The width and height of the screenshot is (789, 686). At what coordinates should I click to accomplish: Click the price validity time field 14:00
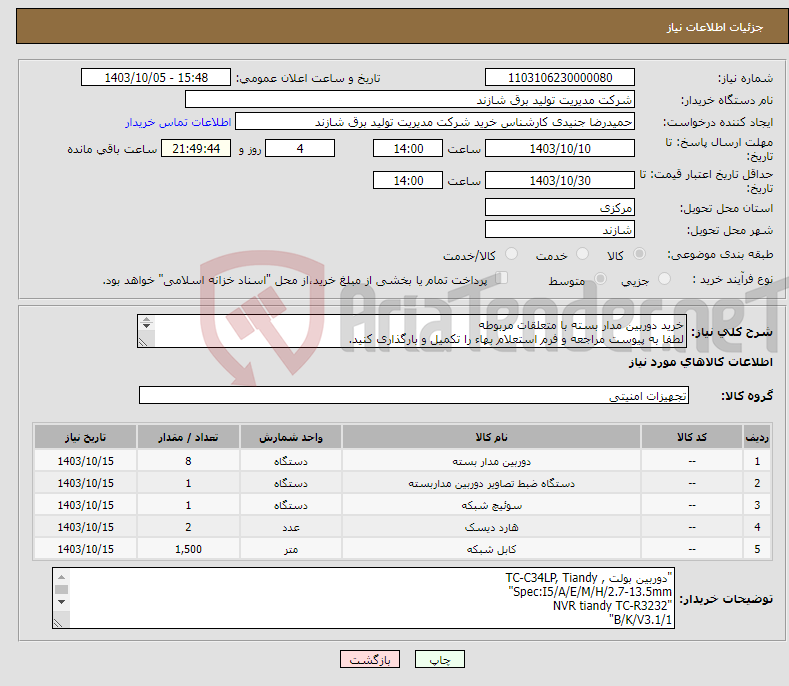(x=408, y=180)
